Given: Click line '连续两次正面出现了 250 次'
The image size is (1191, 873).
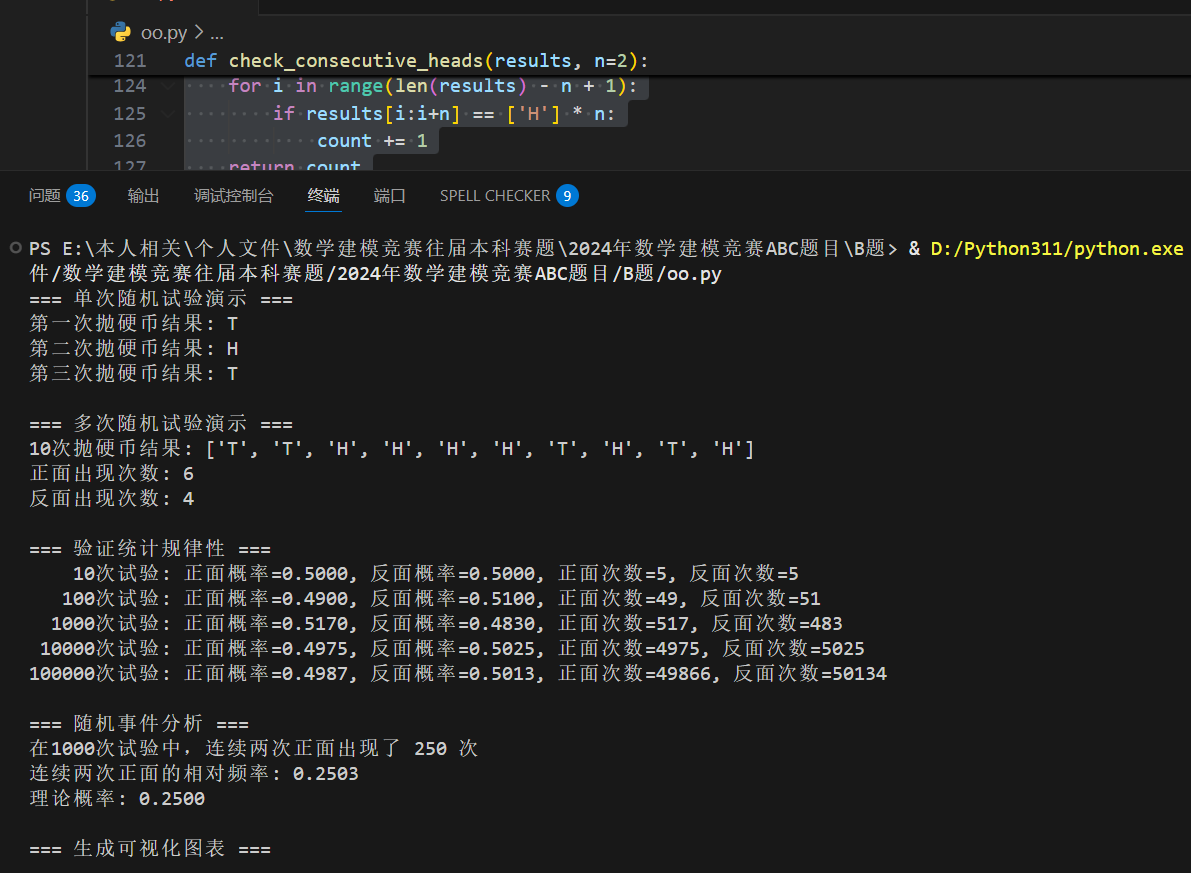Looking at the screenshot, I should (x=254, y=748).
